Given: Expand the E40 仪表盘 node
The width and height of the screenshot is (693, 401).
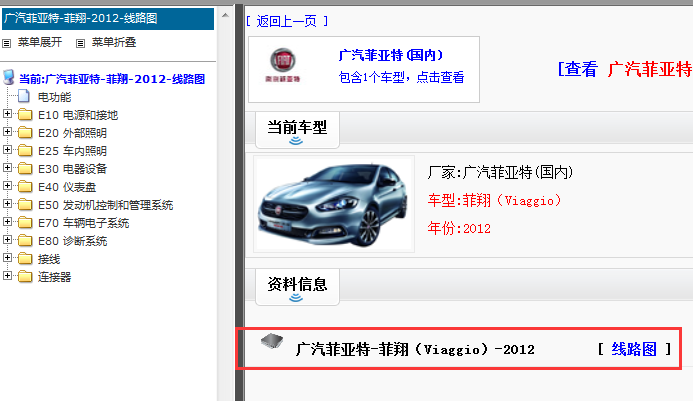Looking at the screenshot, I should 7,186.
